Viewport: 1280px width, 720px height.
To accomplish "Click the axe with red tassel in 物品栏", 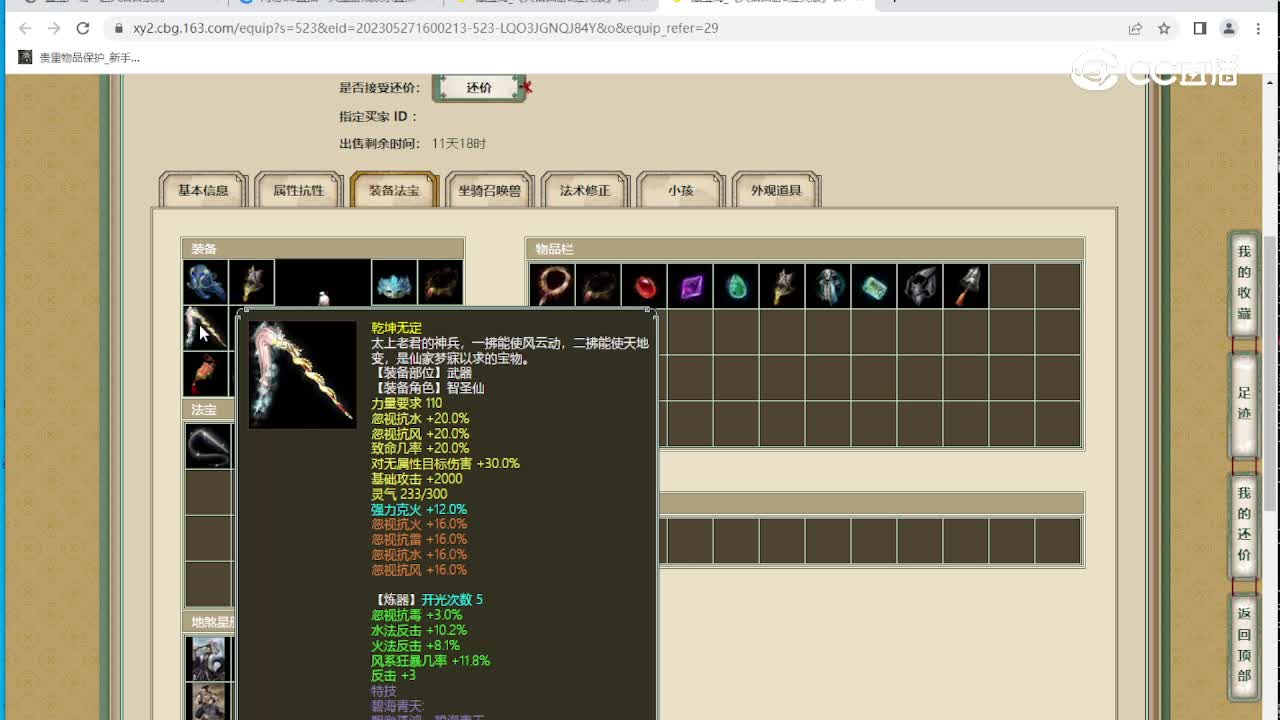I will pyautogui.click(x=966, y=286).
